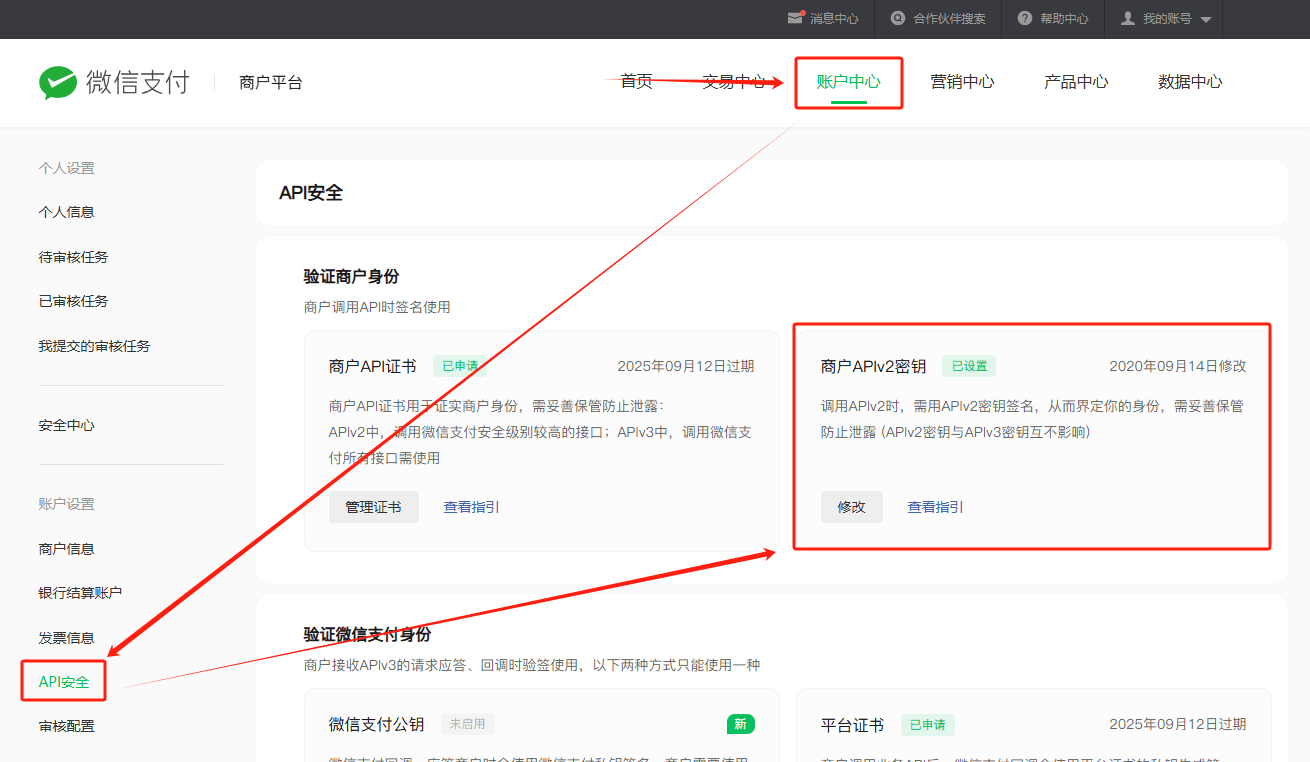
Task: Open 个人信息 in the sidebar
Action: pos(67,212)
